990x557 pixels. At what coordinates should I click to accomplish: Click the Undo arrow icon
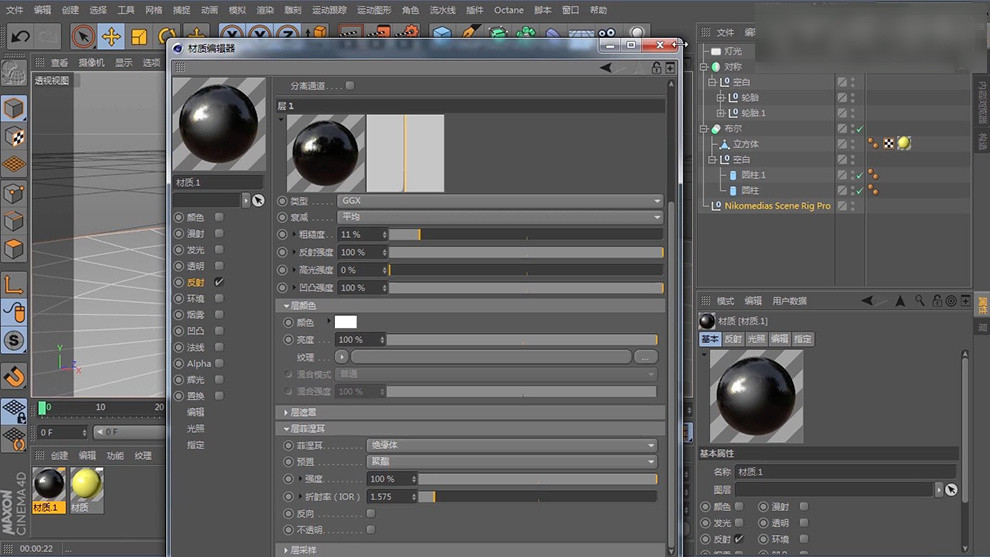[20, 37]
